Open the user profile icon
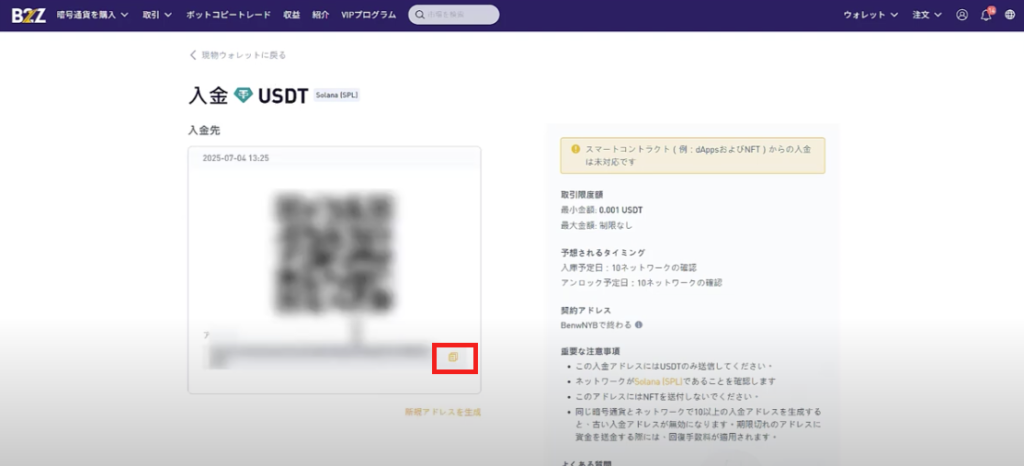The height and width of the screenshot is (466, 1024). [x=962, y=15]
